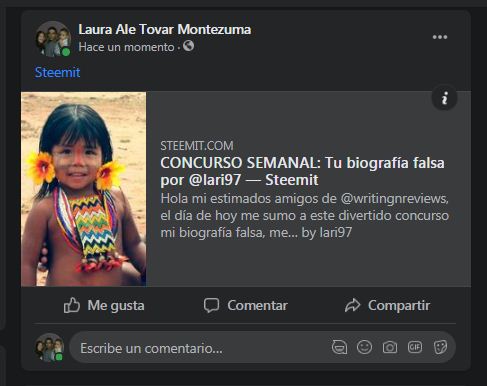Open the CONCURSO SEMANAL article title
487x386 pixels.
(x=302, y=171)
